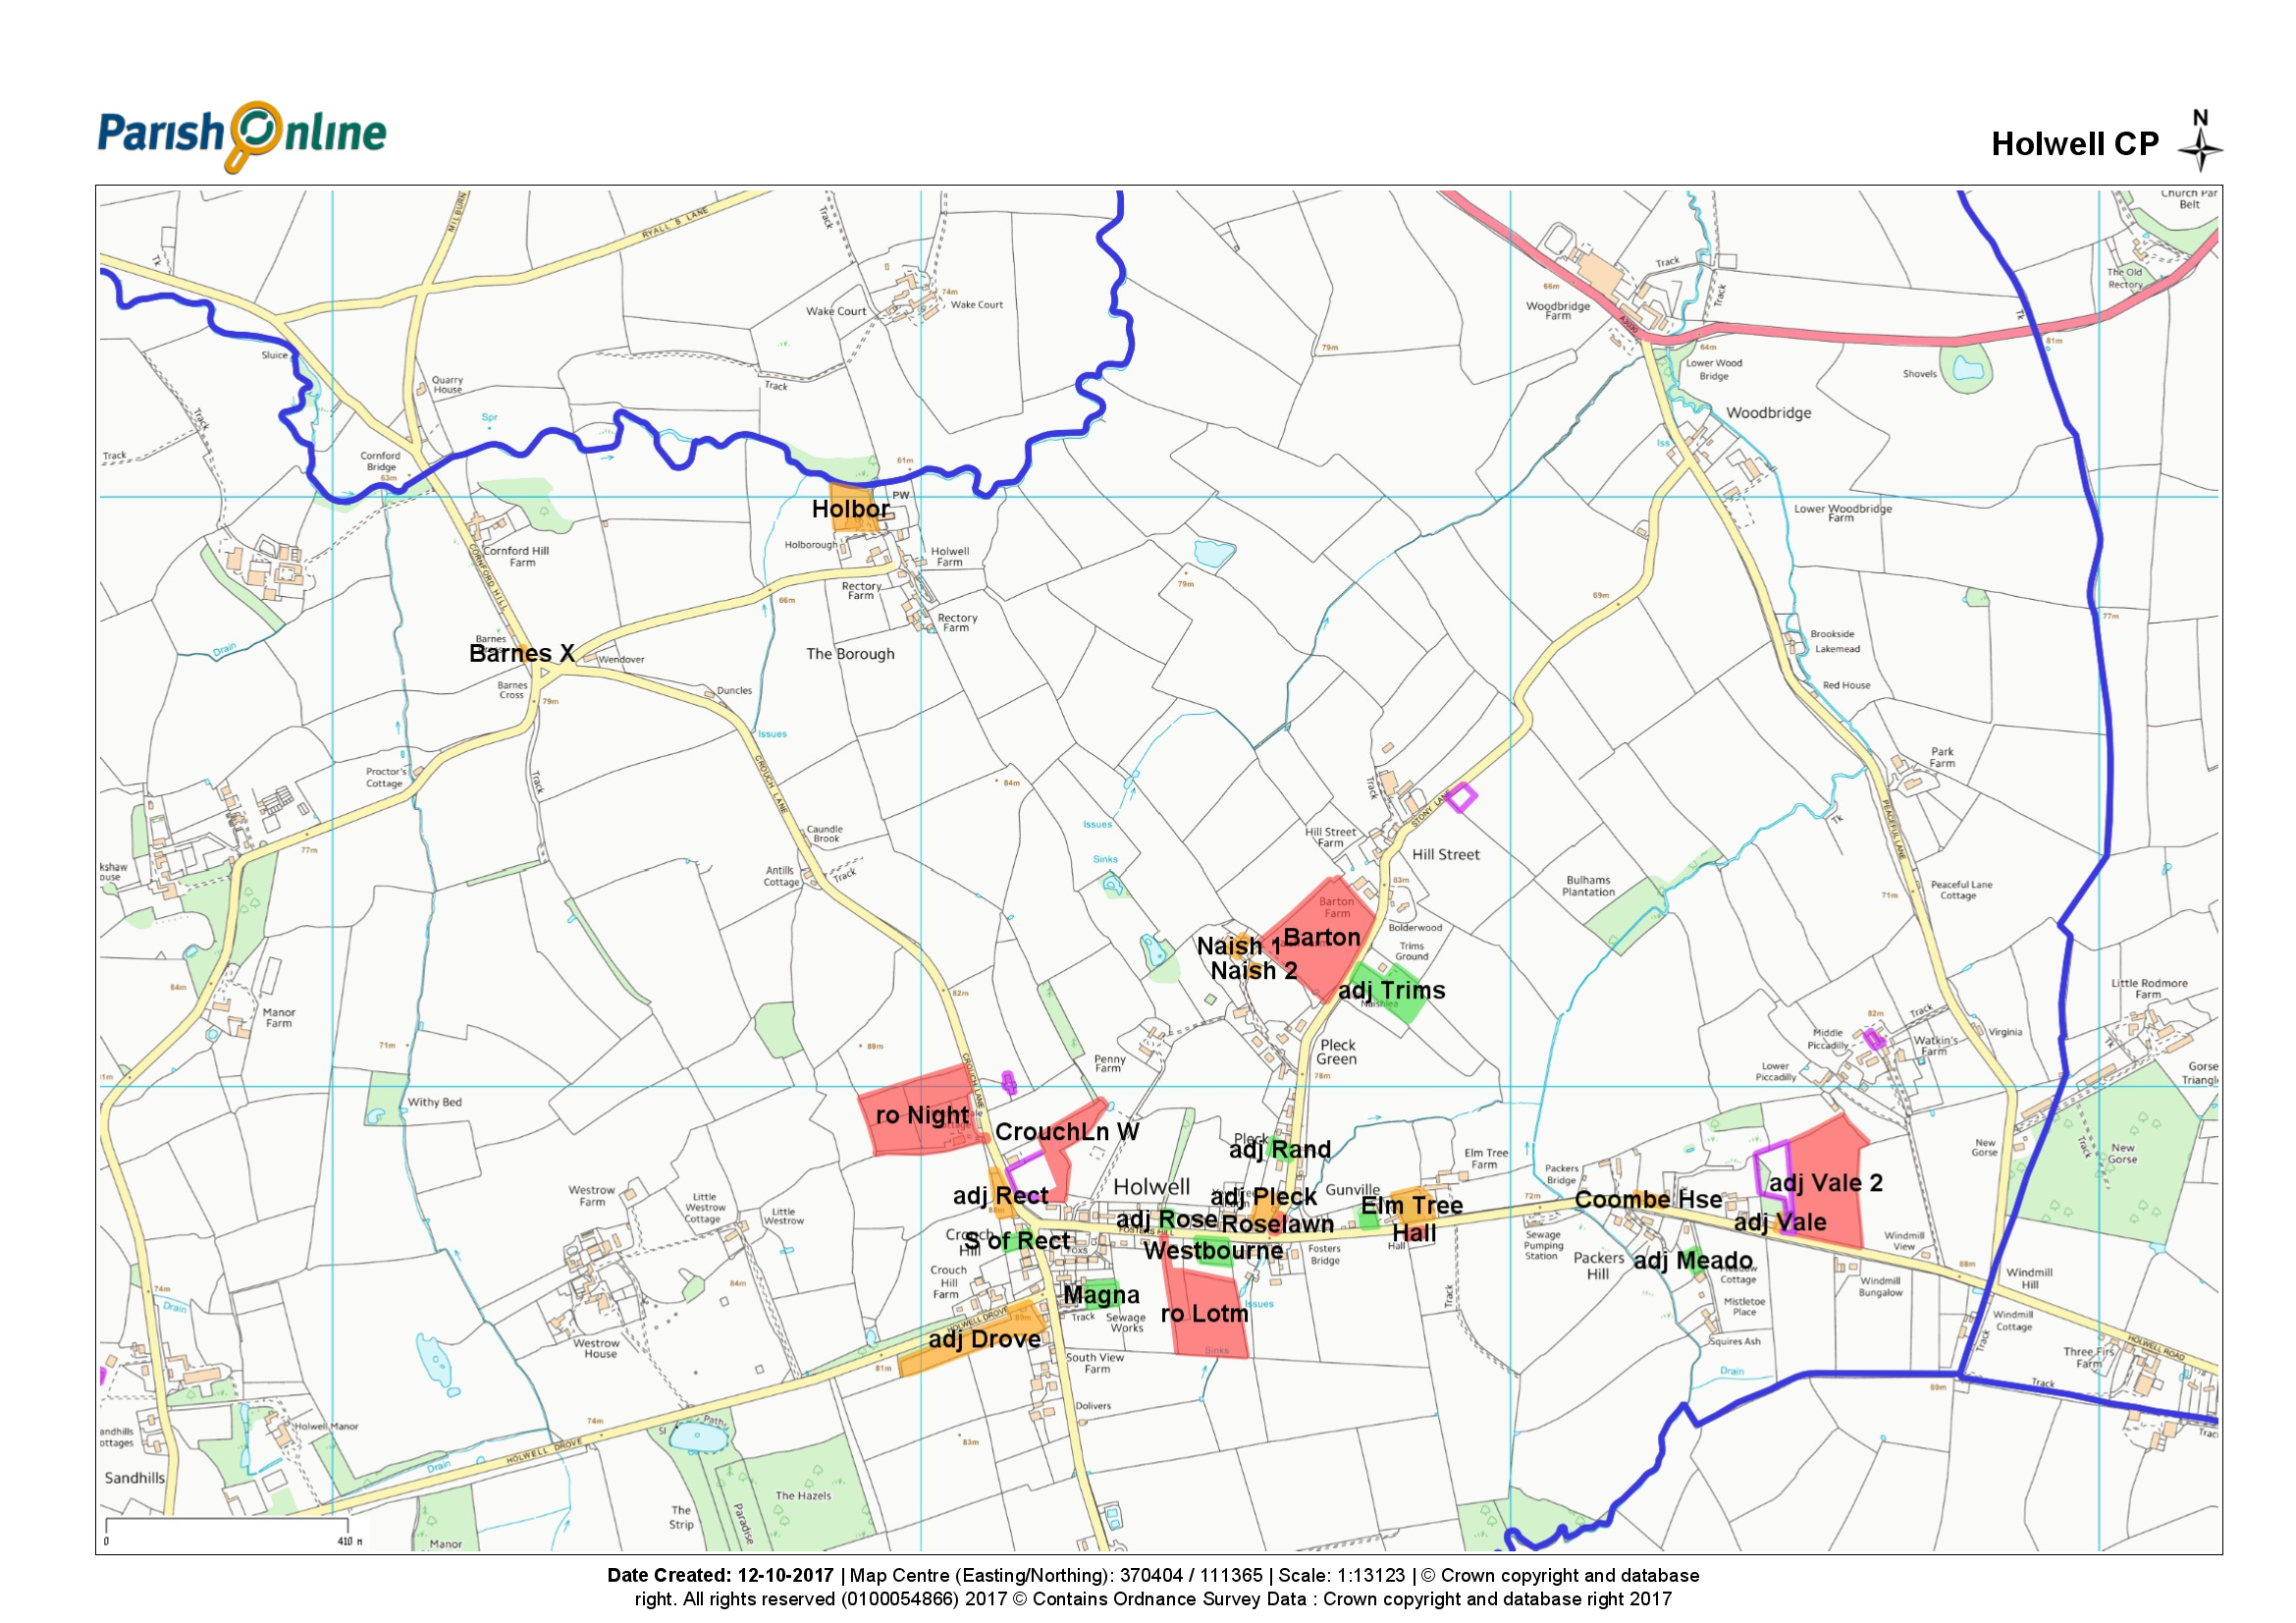Click the Barnes X map label
Image resolution: width=2296 pixels, height=1623 pixels.
pyautogui.click(x=522, y=654)
